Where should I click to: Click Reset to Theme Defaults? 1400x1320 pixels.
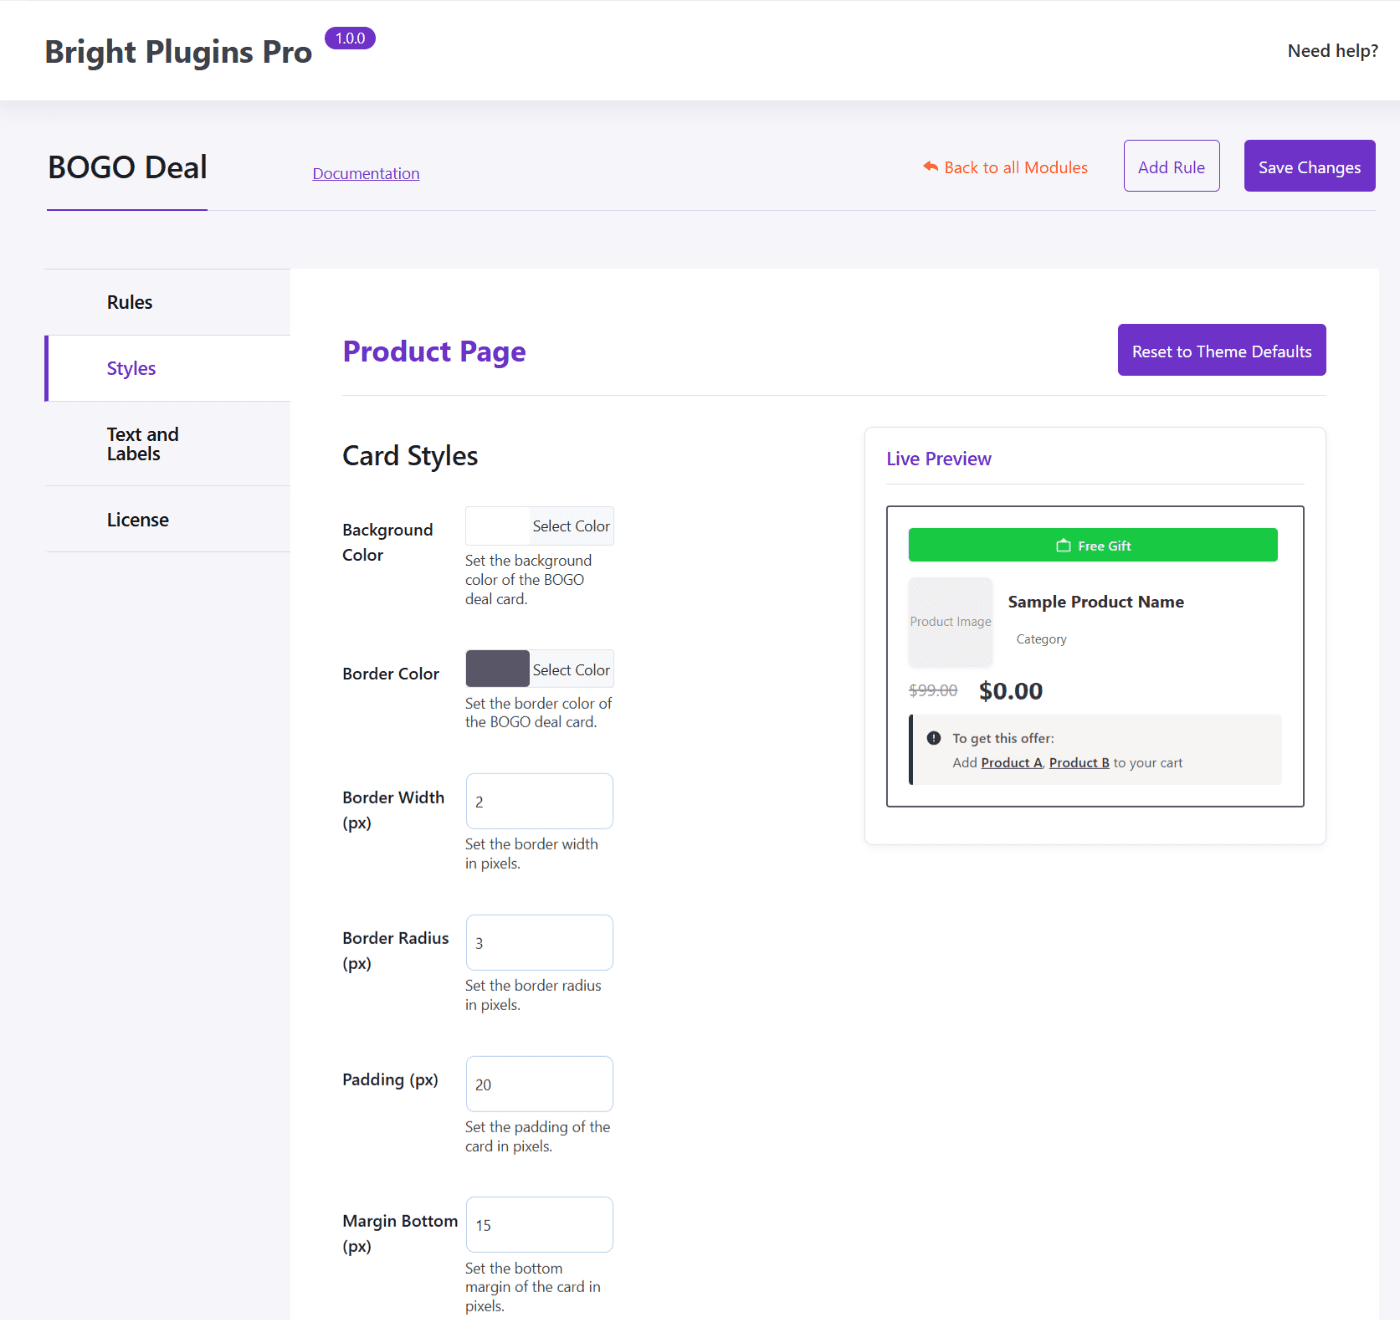pos(1221,350)
